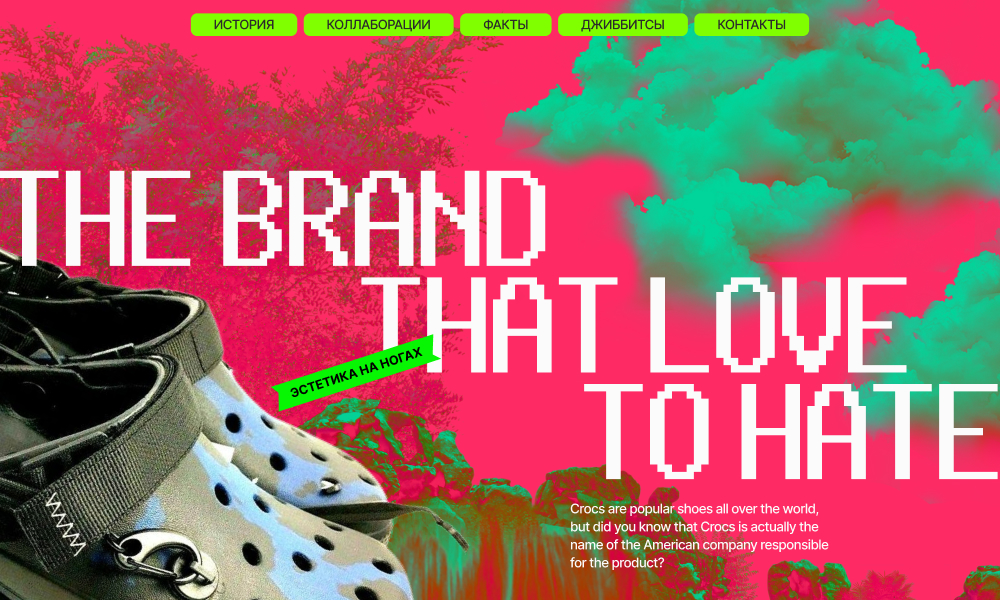Open the ДЖИББИТСЫ navigation pill
Image resolution: width=1000 pixels, height=600 pixels.
pyautogui.click(x=622, y=25)
